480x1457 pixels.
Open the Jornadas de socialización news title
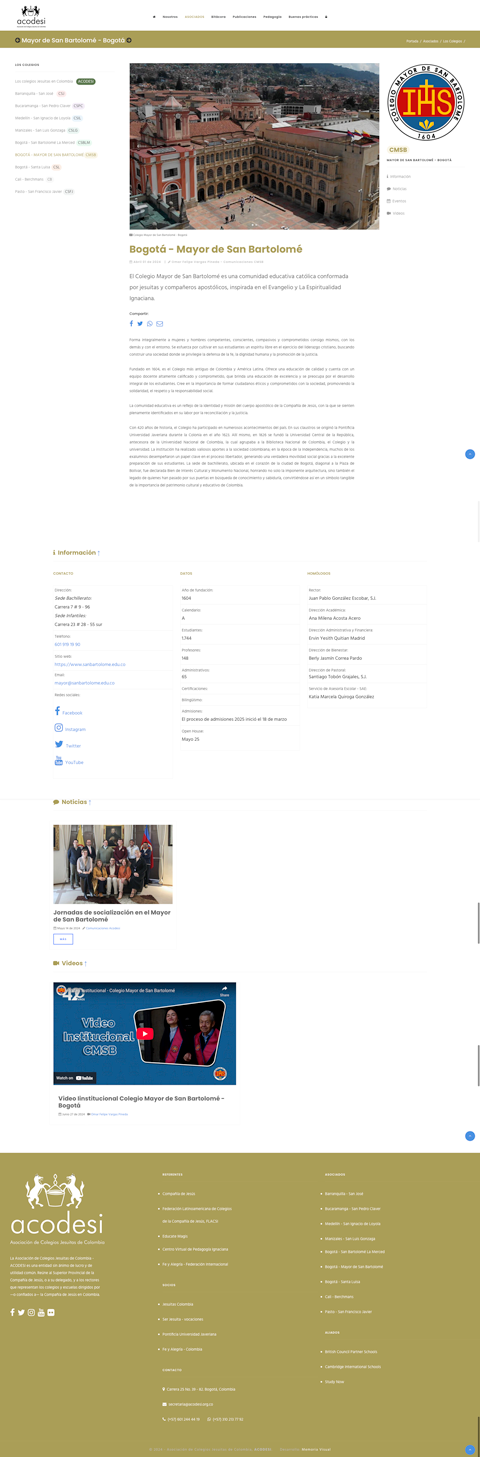[x=112, y=915]
